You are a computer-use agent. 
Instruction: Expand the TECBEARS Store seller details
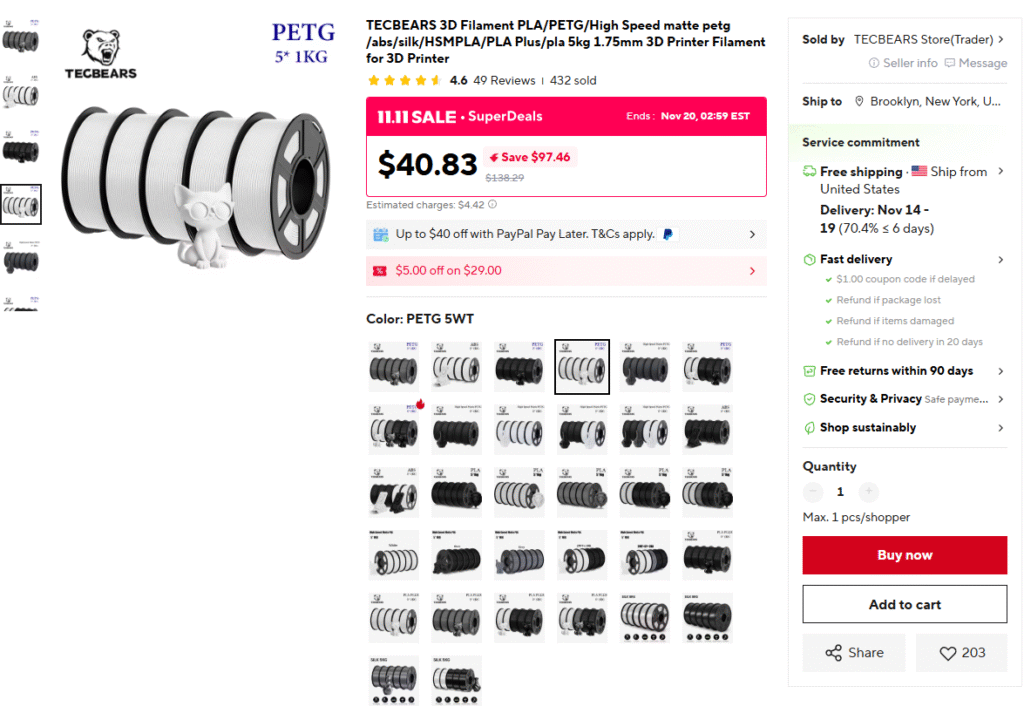1001,40
